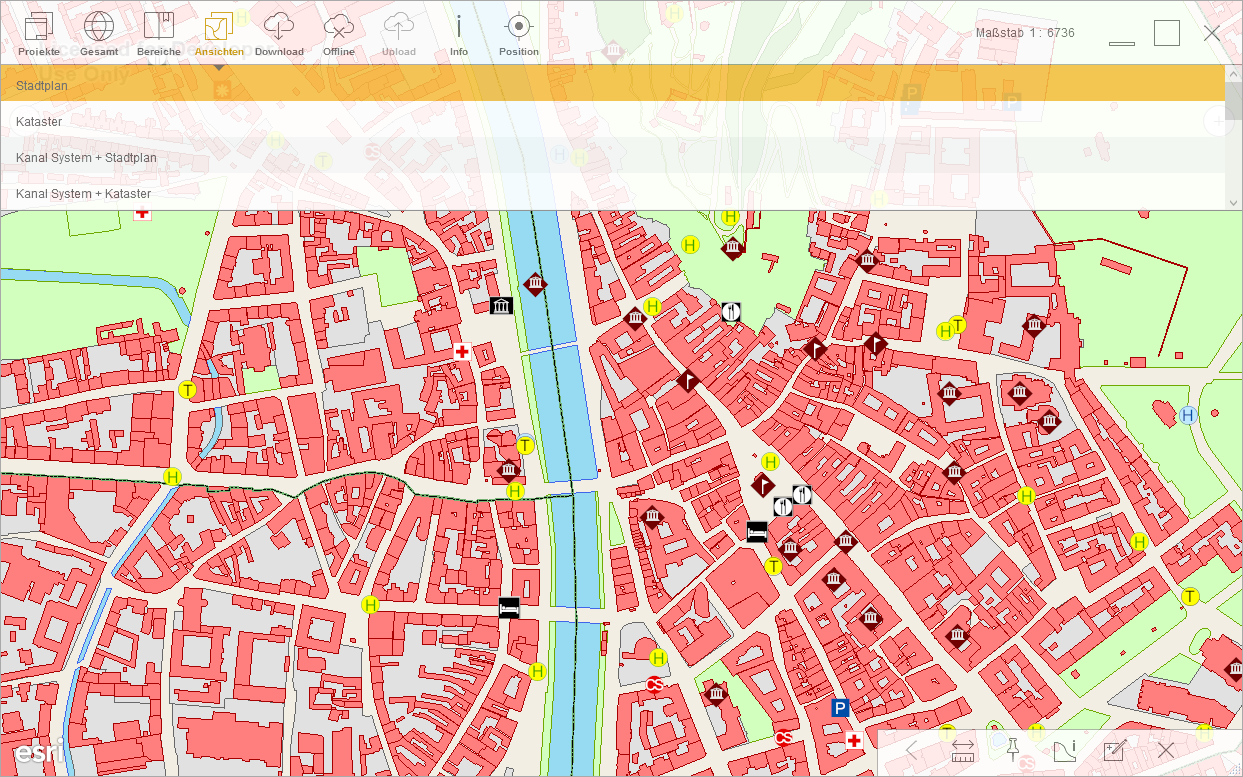Open the Projekte panel
This screenshot has width=1243, height=777.
click(x=39, y=30)
